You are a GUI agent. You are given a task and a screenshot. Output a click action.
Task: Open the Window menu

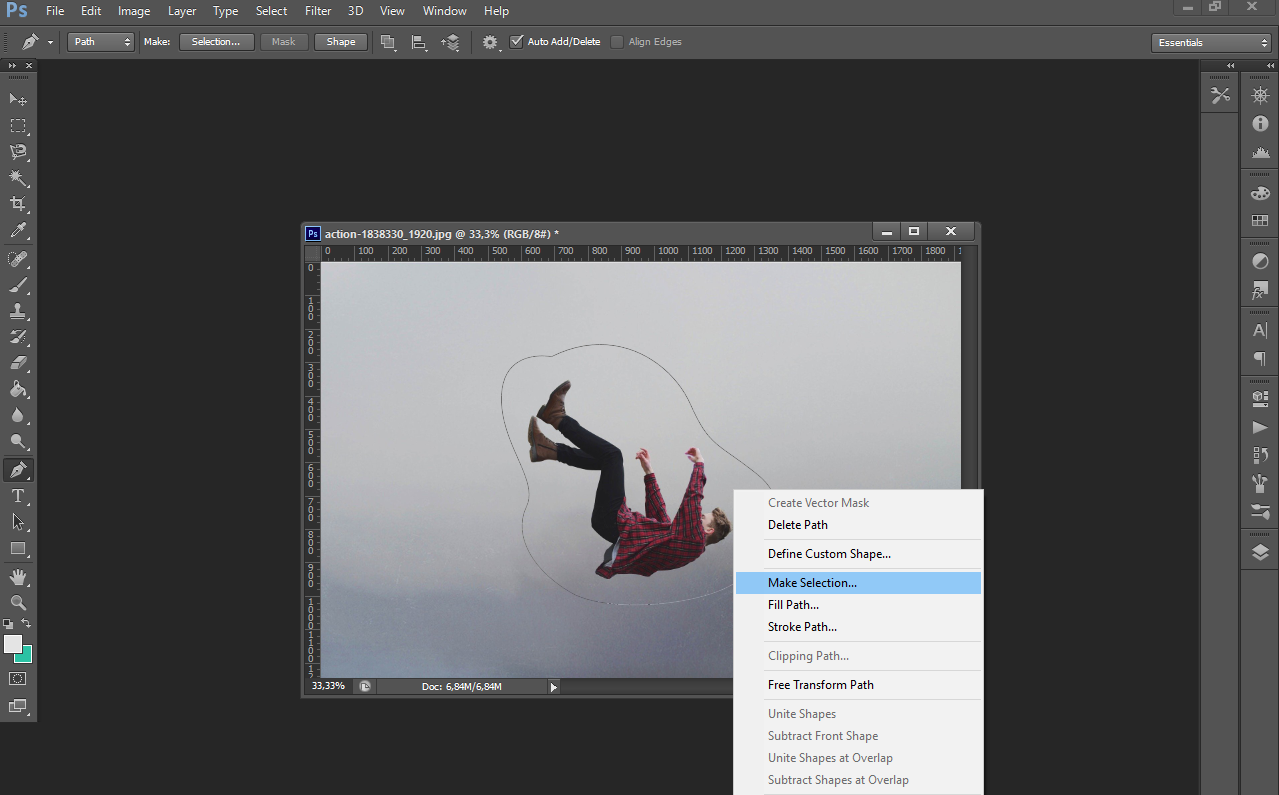click(x=445, y=11)
